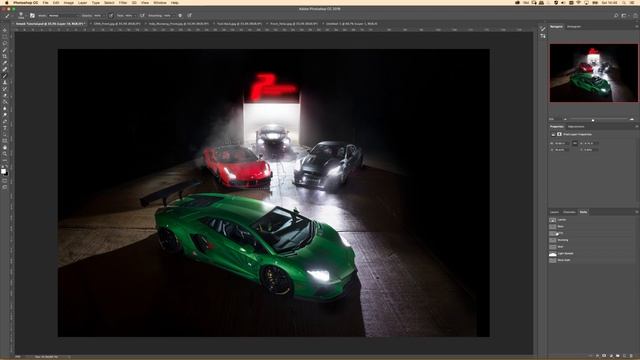
Task: Open the Flow value dropdown
Action: coord(130,16)
